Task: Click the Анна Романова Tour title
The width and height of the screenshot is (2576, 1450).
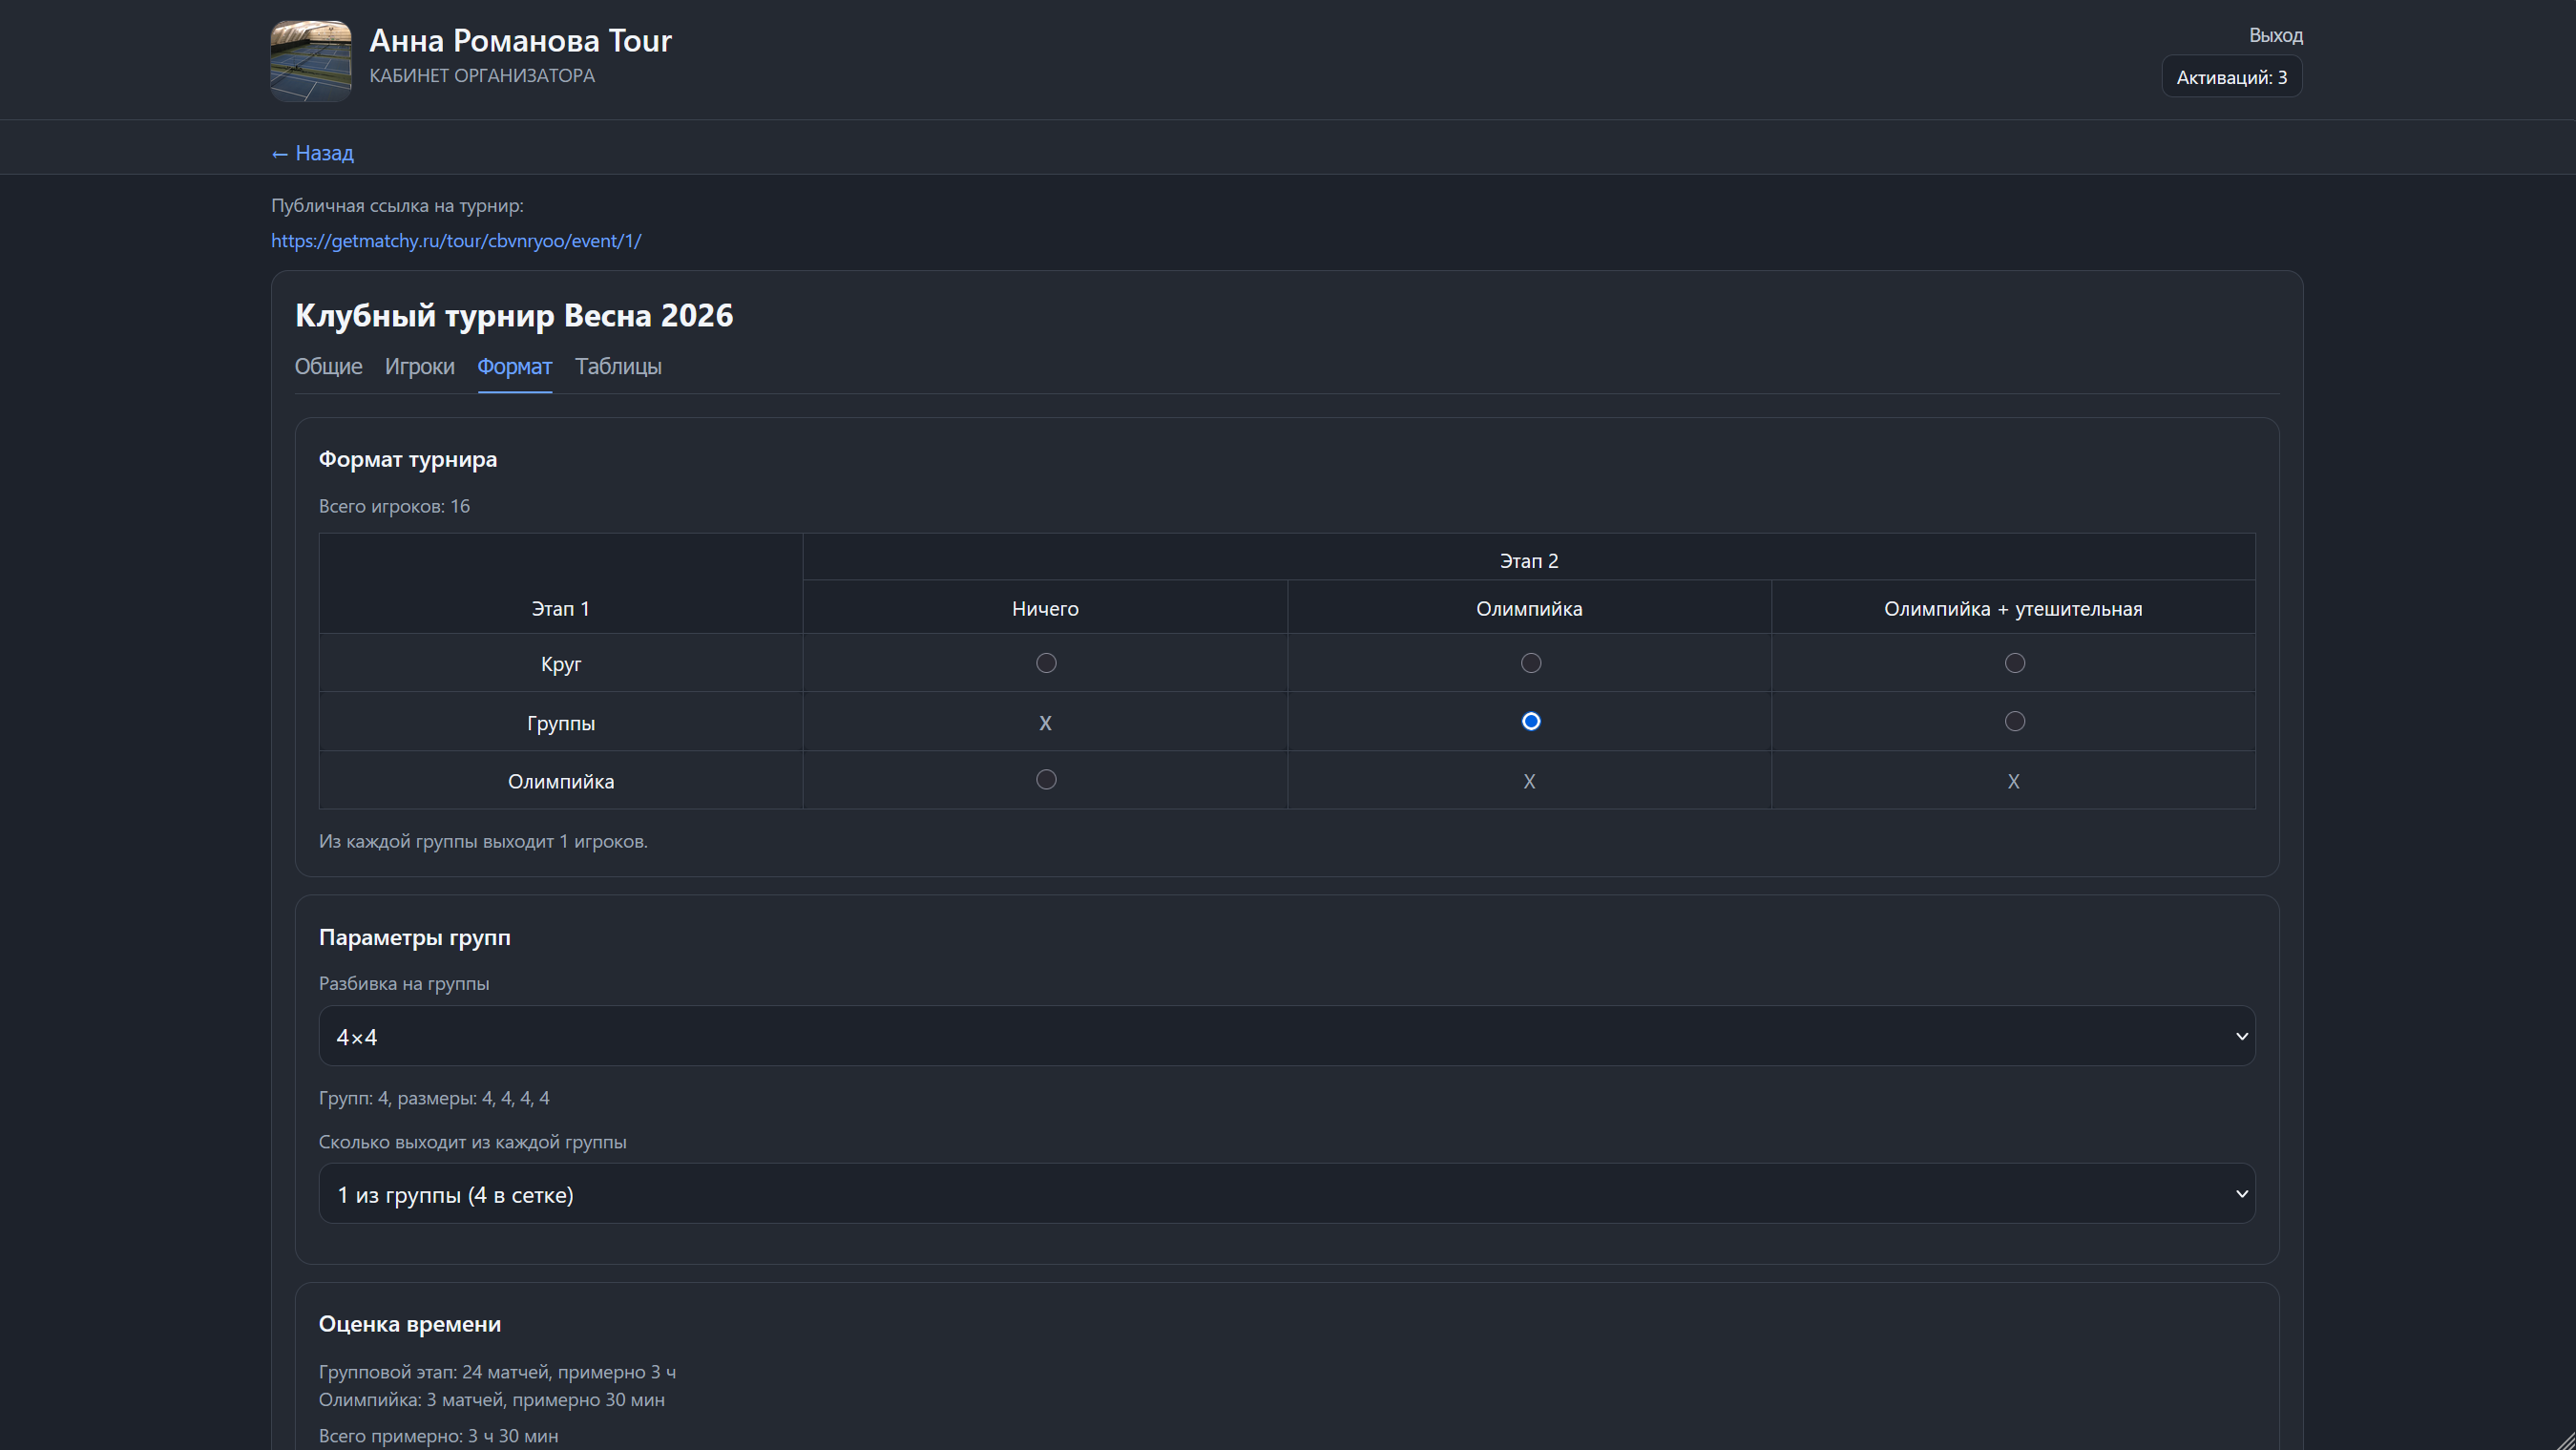Action: [x=520, y=41]
